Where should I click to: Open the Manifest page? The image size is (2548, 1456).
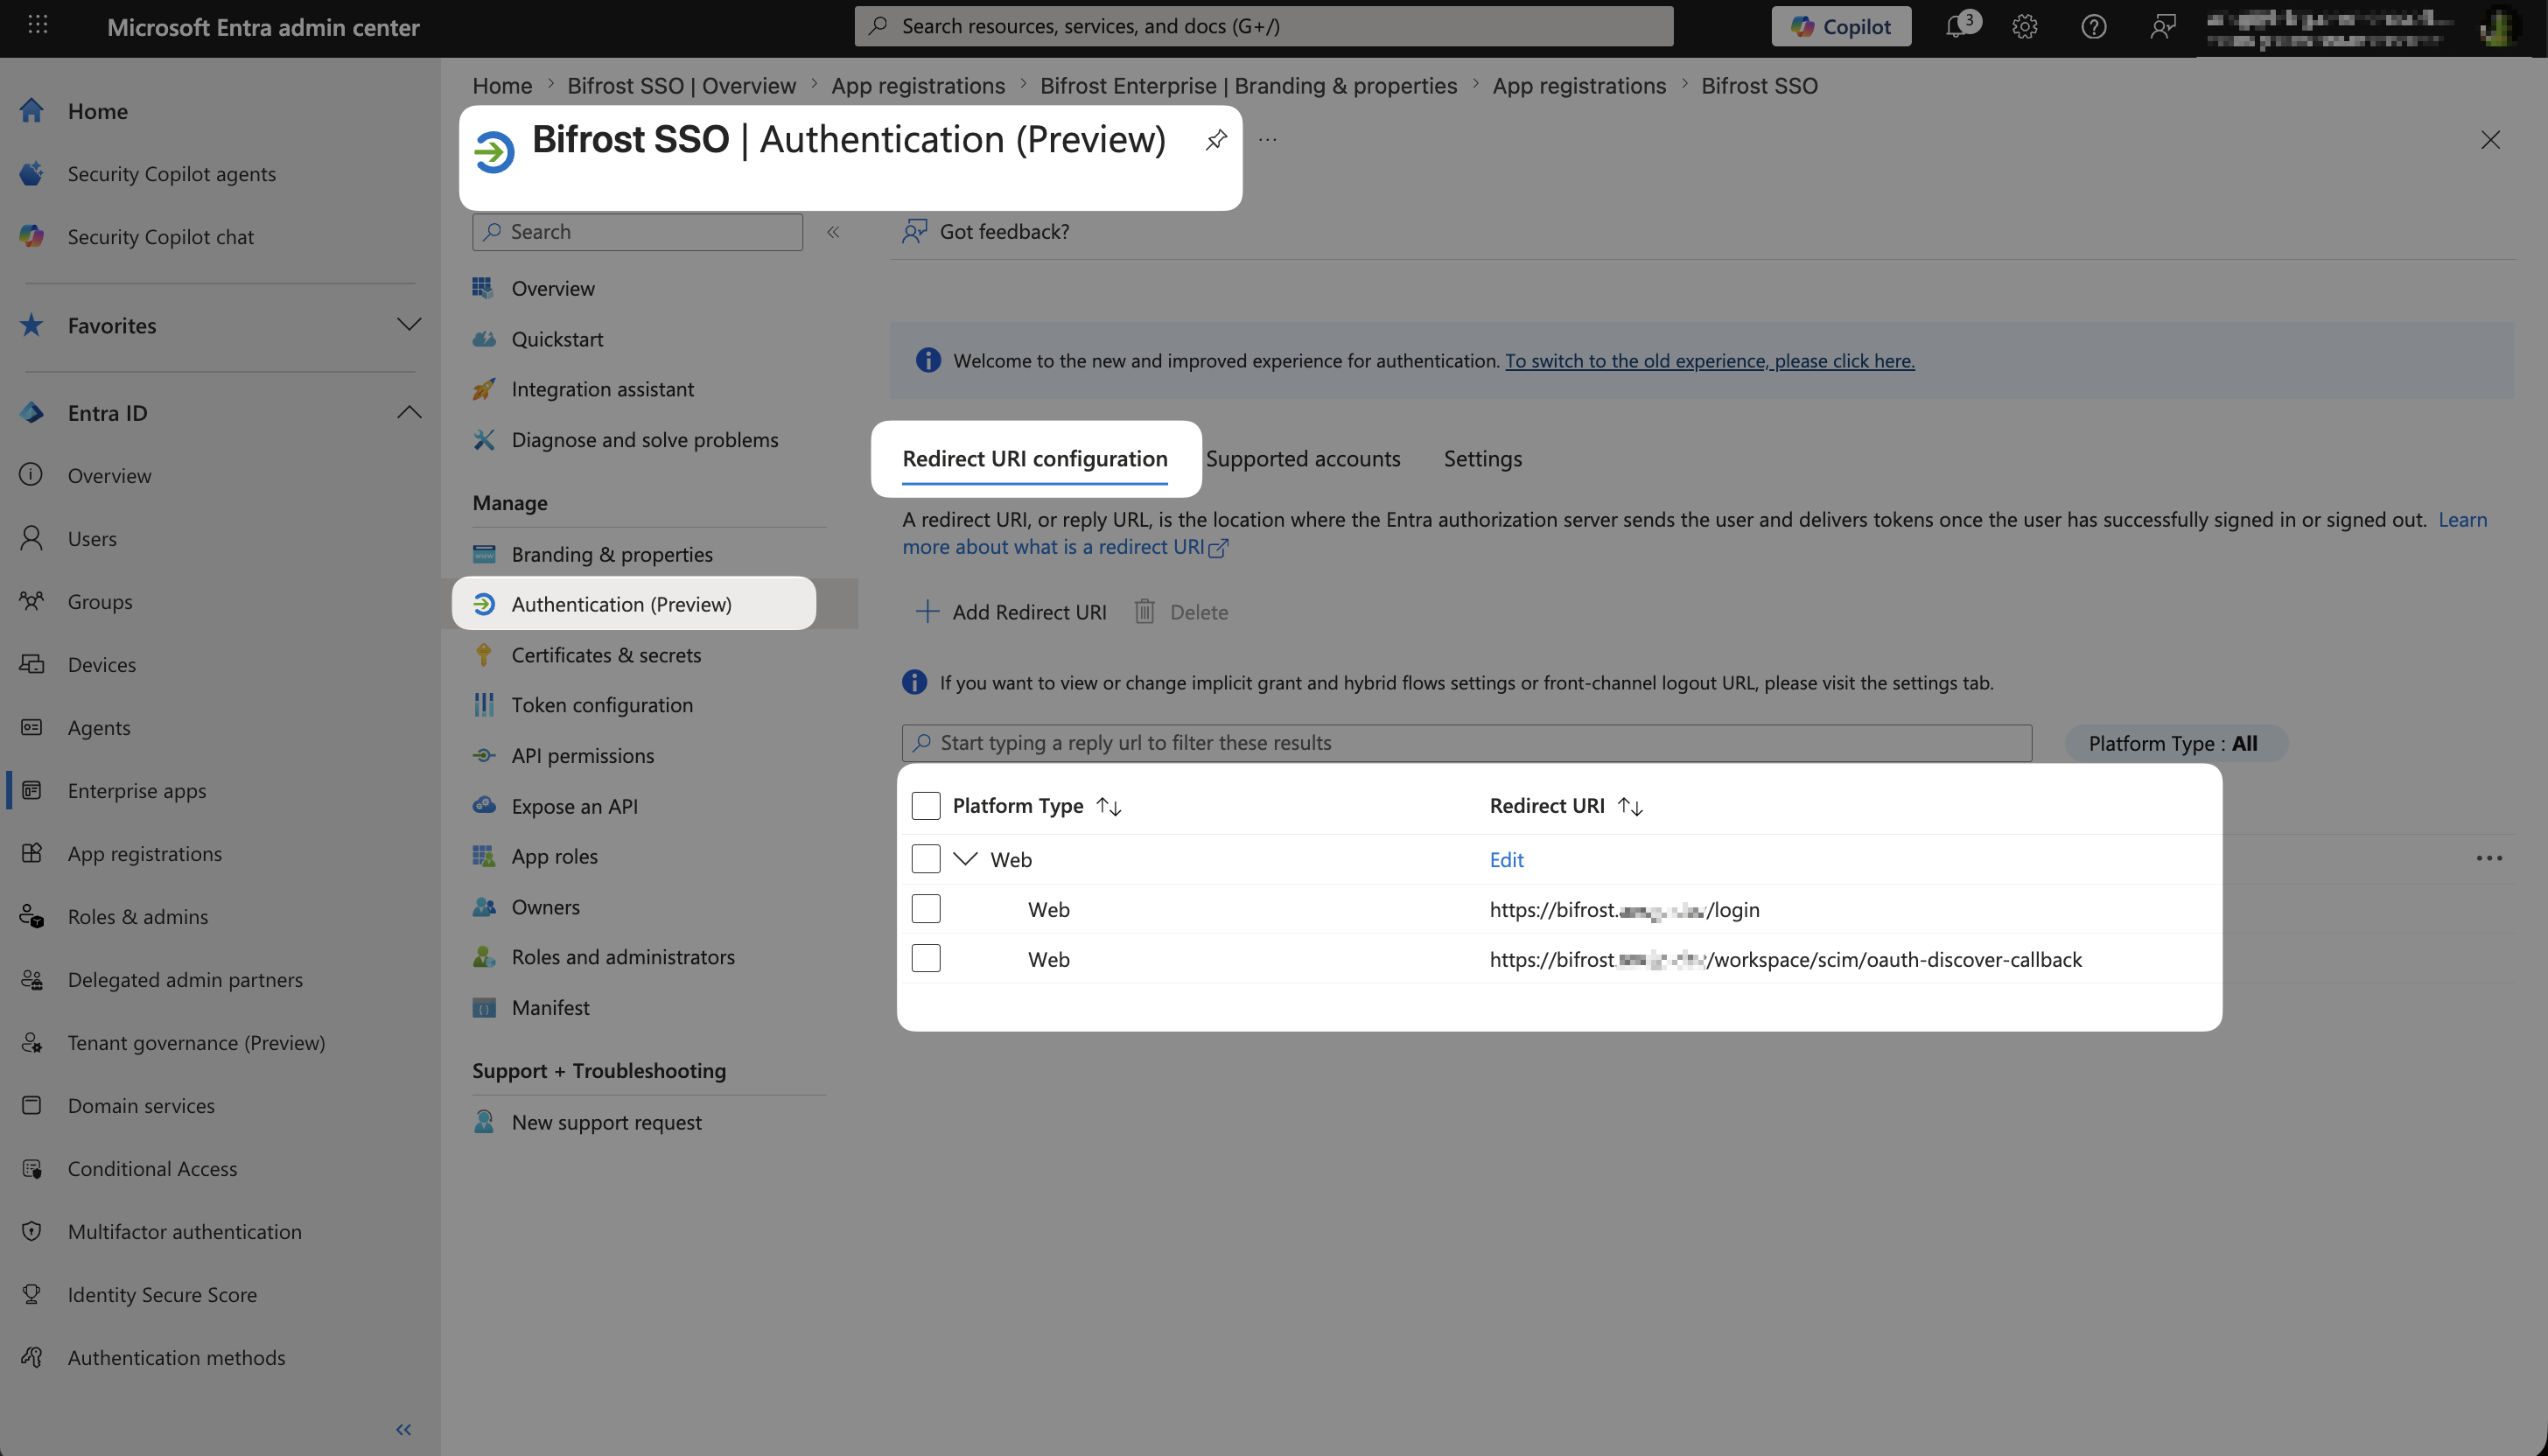(x=550, y=1008)
